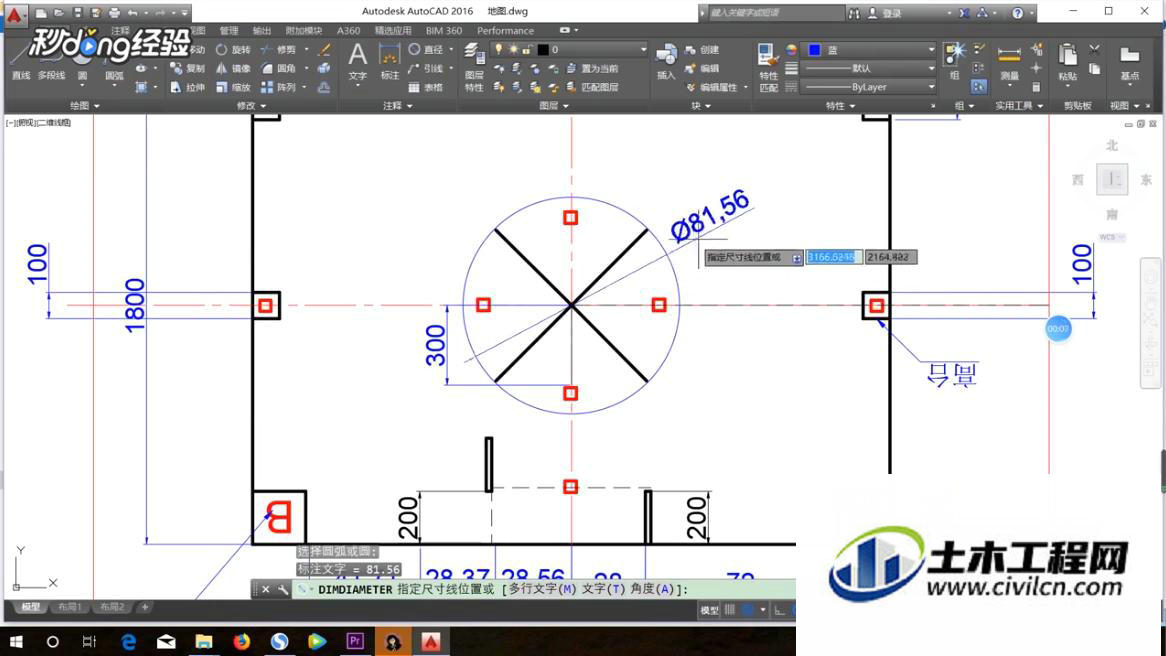Toggle the Model space (模型) status button
The width and height of the screenshot is (1166, 656).
pyautogui.click(x=709, y=610)
